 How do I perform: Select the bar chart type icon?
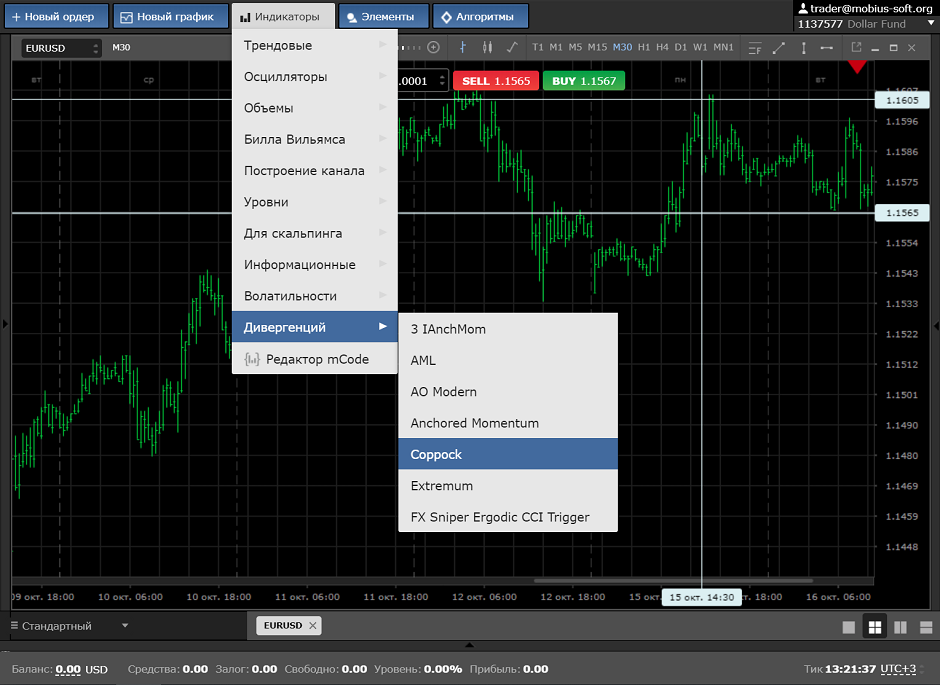[x=462, y=47]
